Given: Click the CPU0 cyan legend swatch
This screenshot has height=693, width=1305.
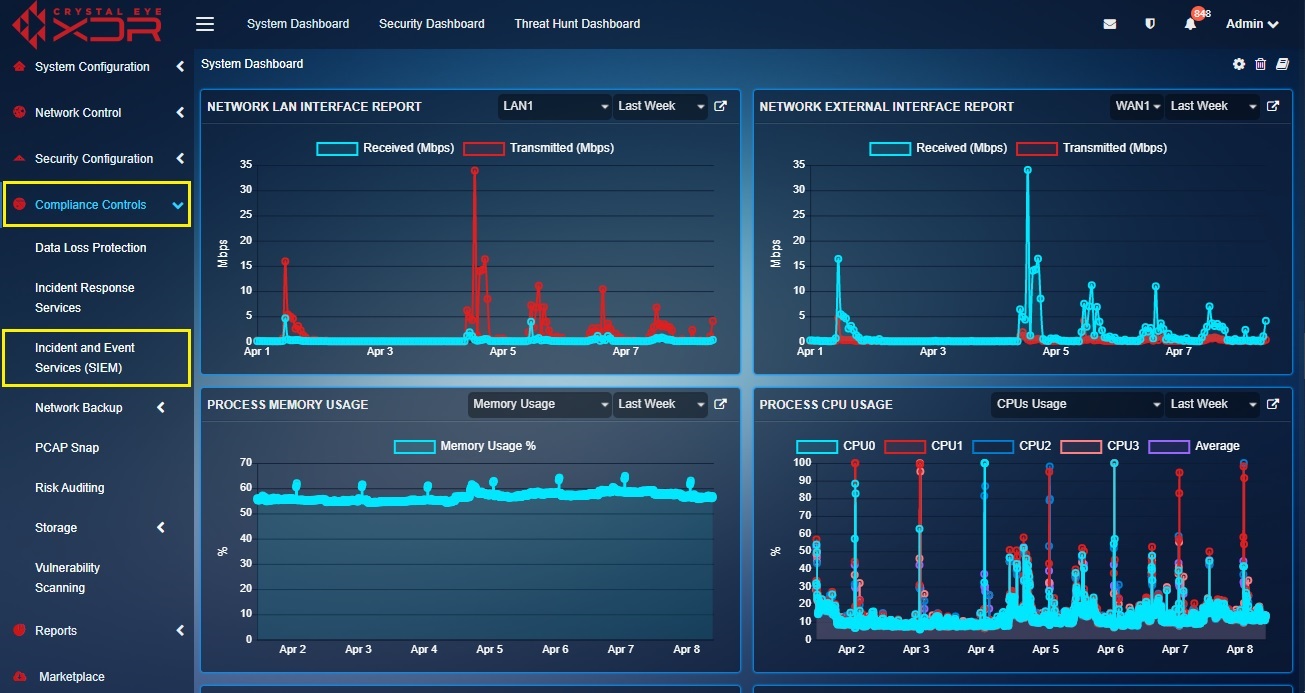Looking at the screenshot, I should tap(816, 446).
